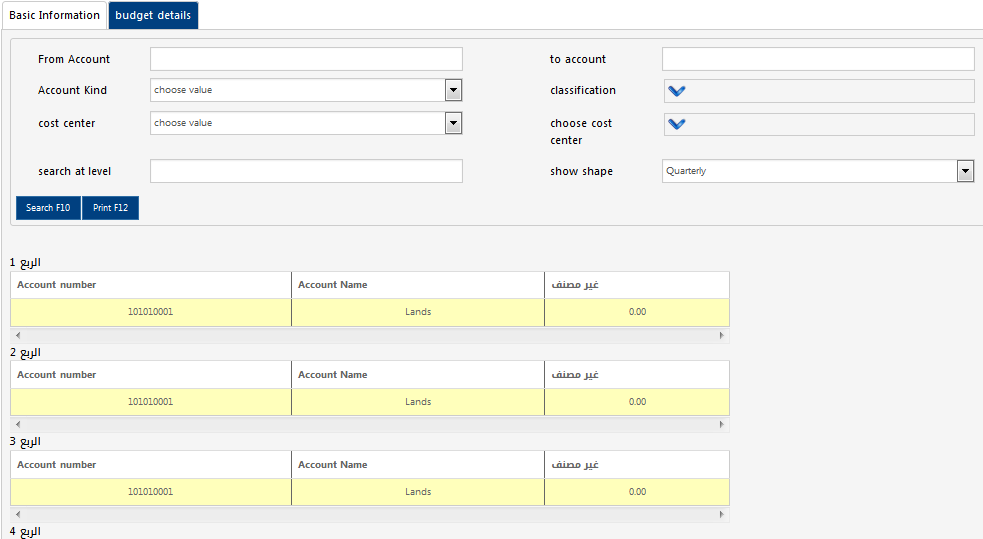Select the budget details tab
The height and width of the screenshot is (539, 983).
[x=153, y=15]
